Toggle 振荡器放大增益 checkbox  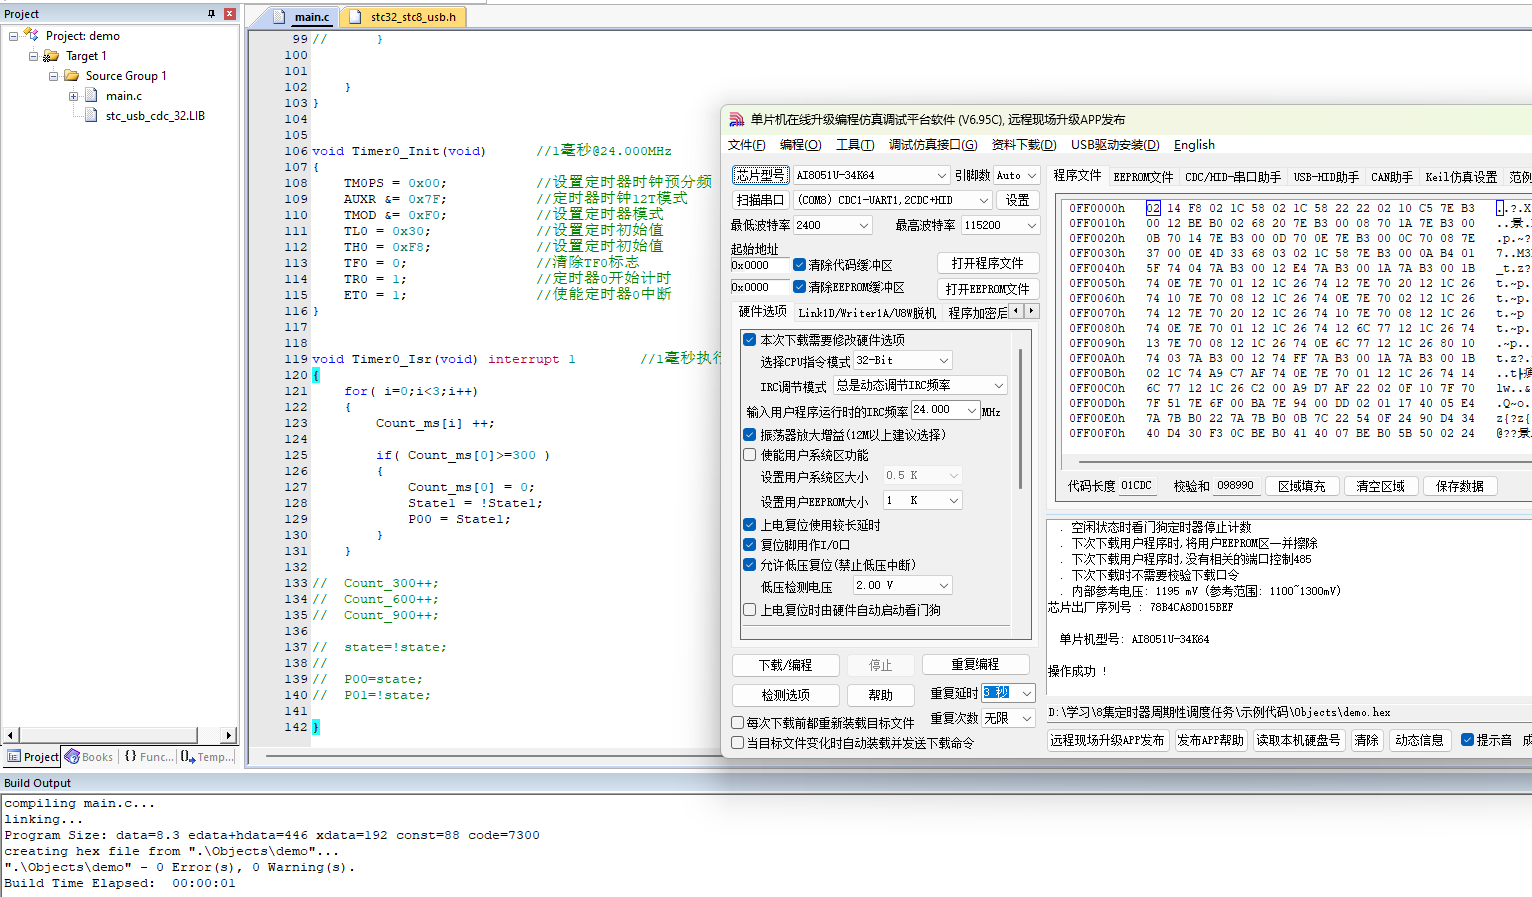click(x=749, y=435)
